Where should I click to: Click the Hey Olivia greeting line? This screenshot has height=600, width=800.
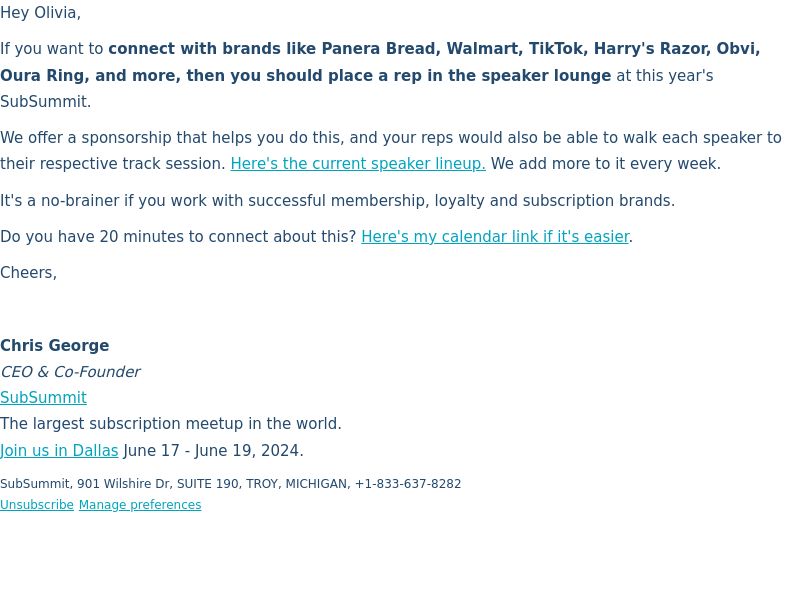[40, 13]
